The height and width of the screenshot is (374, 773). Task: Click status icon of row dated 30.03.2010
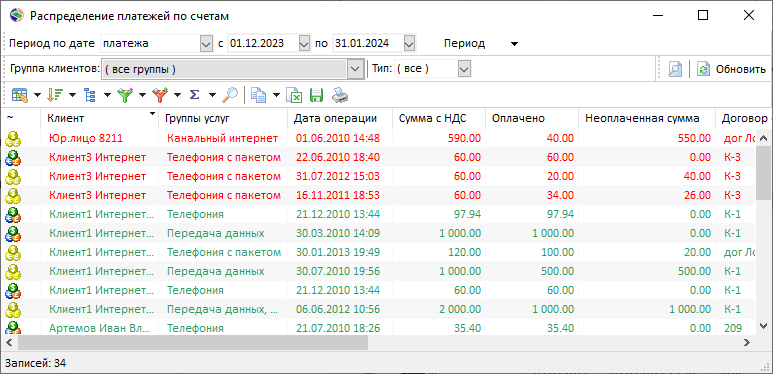point(13,233)
